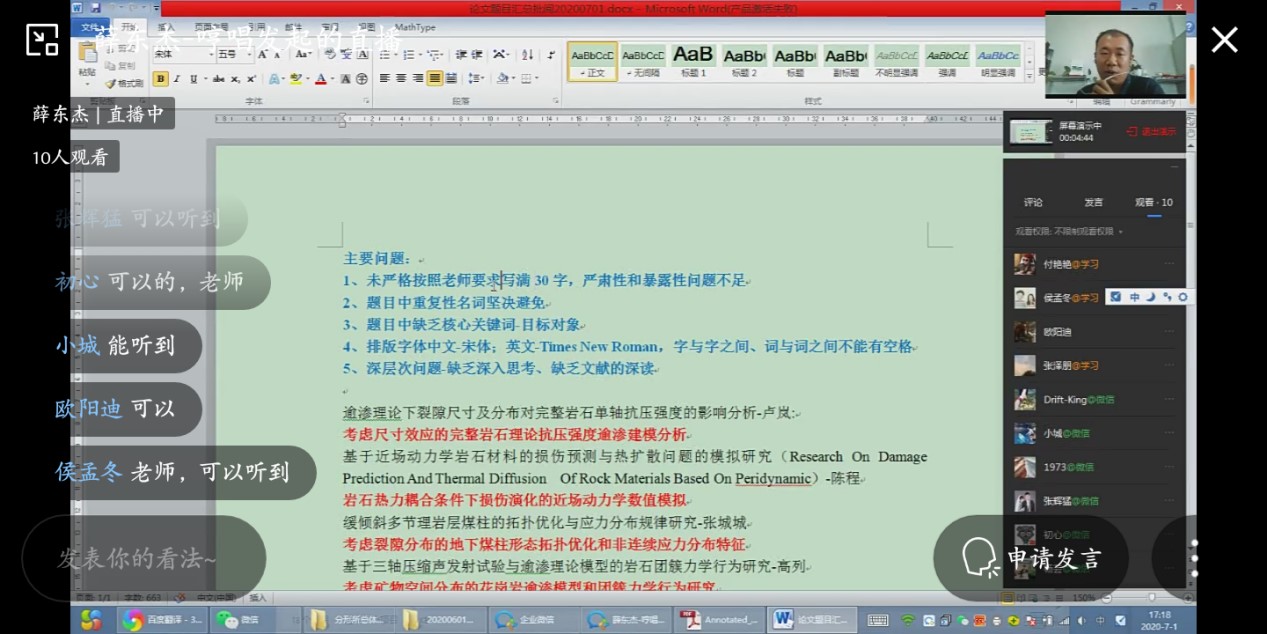The image size is (1267, 634).
Task: Align text left in the Word ribbon
Action: click(x=384, y=79)
